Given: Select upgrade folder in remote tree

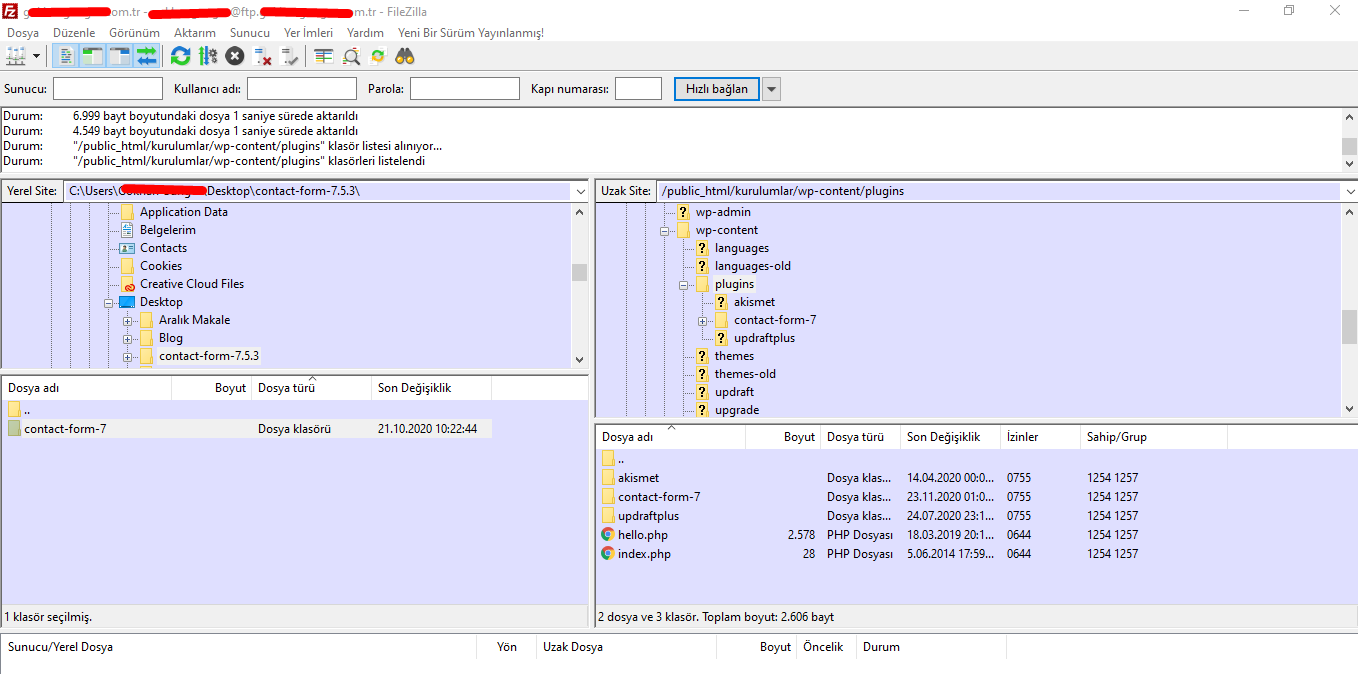Looking at the screenshot, I should (737, 410).
